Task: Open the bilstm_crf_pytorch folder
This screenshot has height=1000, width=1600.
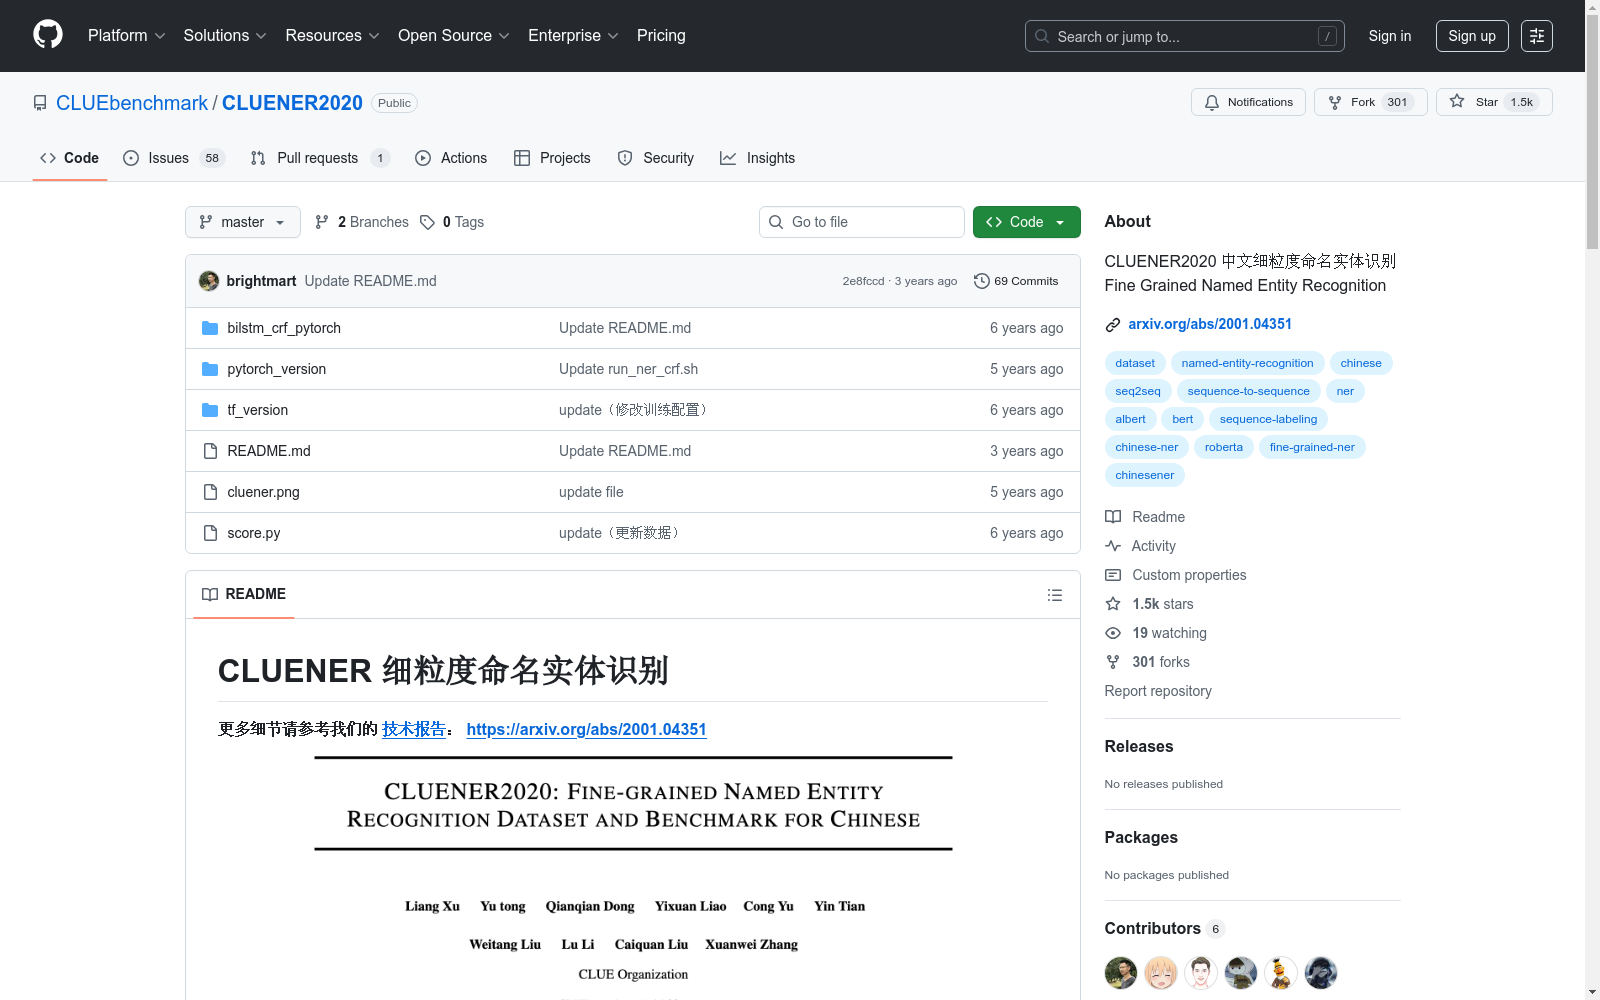Action: (x=283, y=327)
